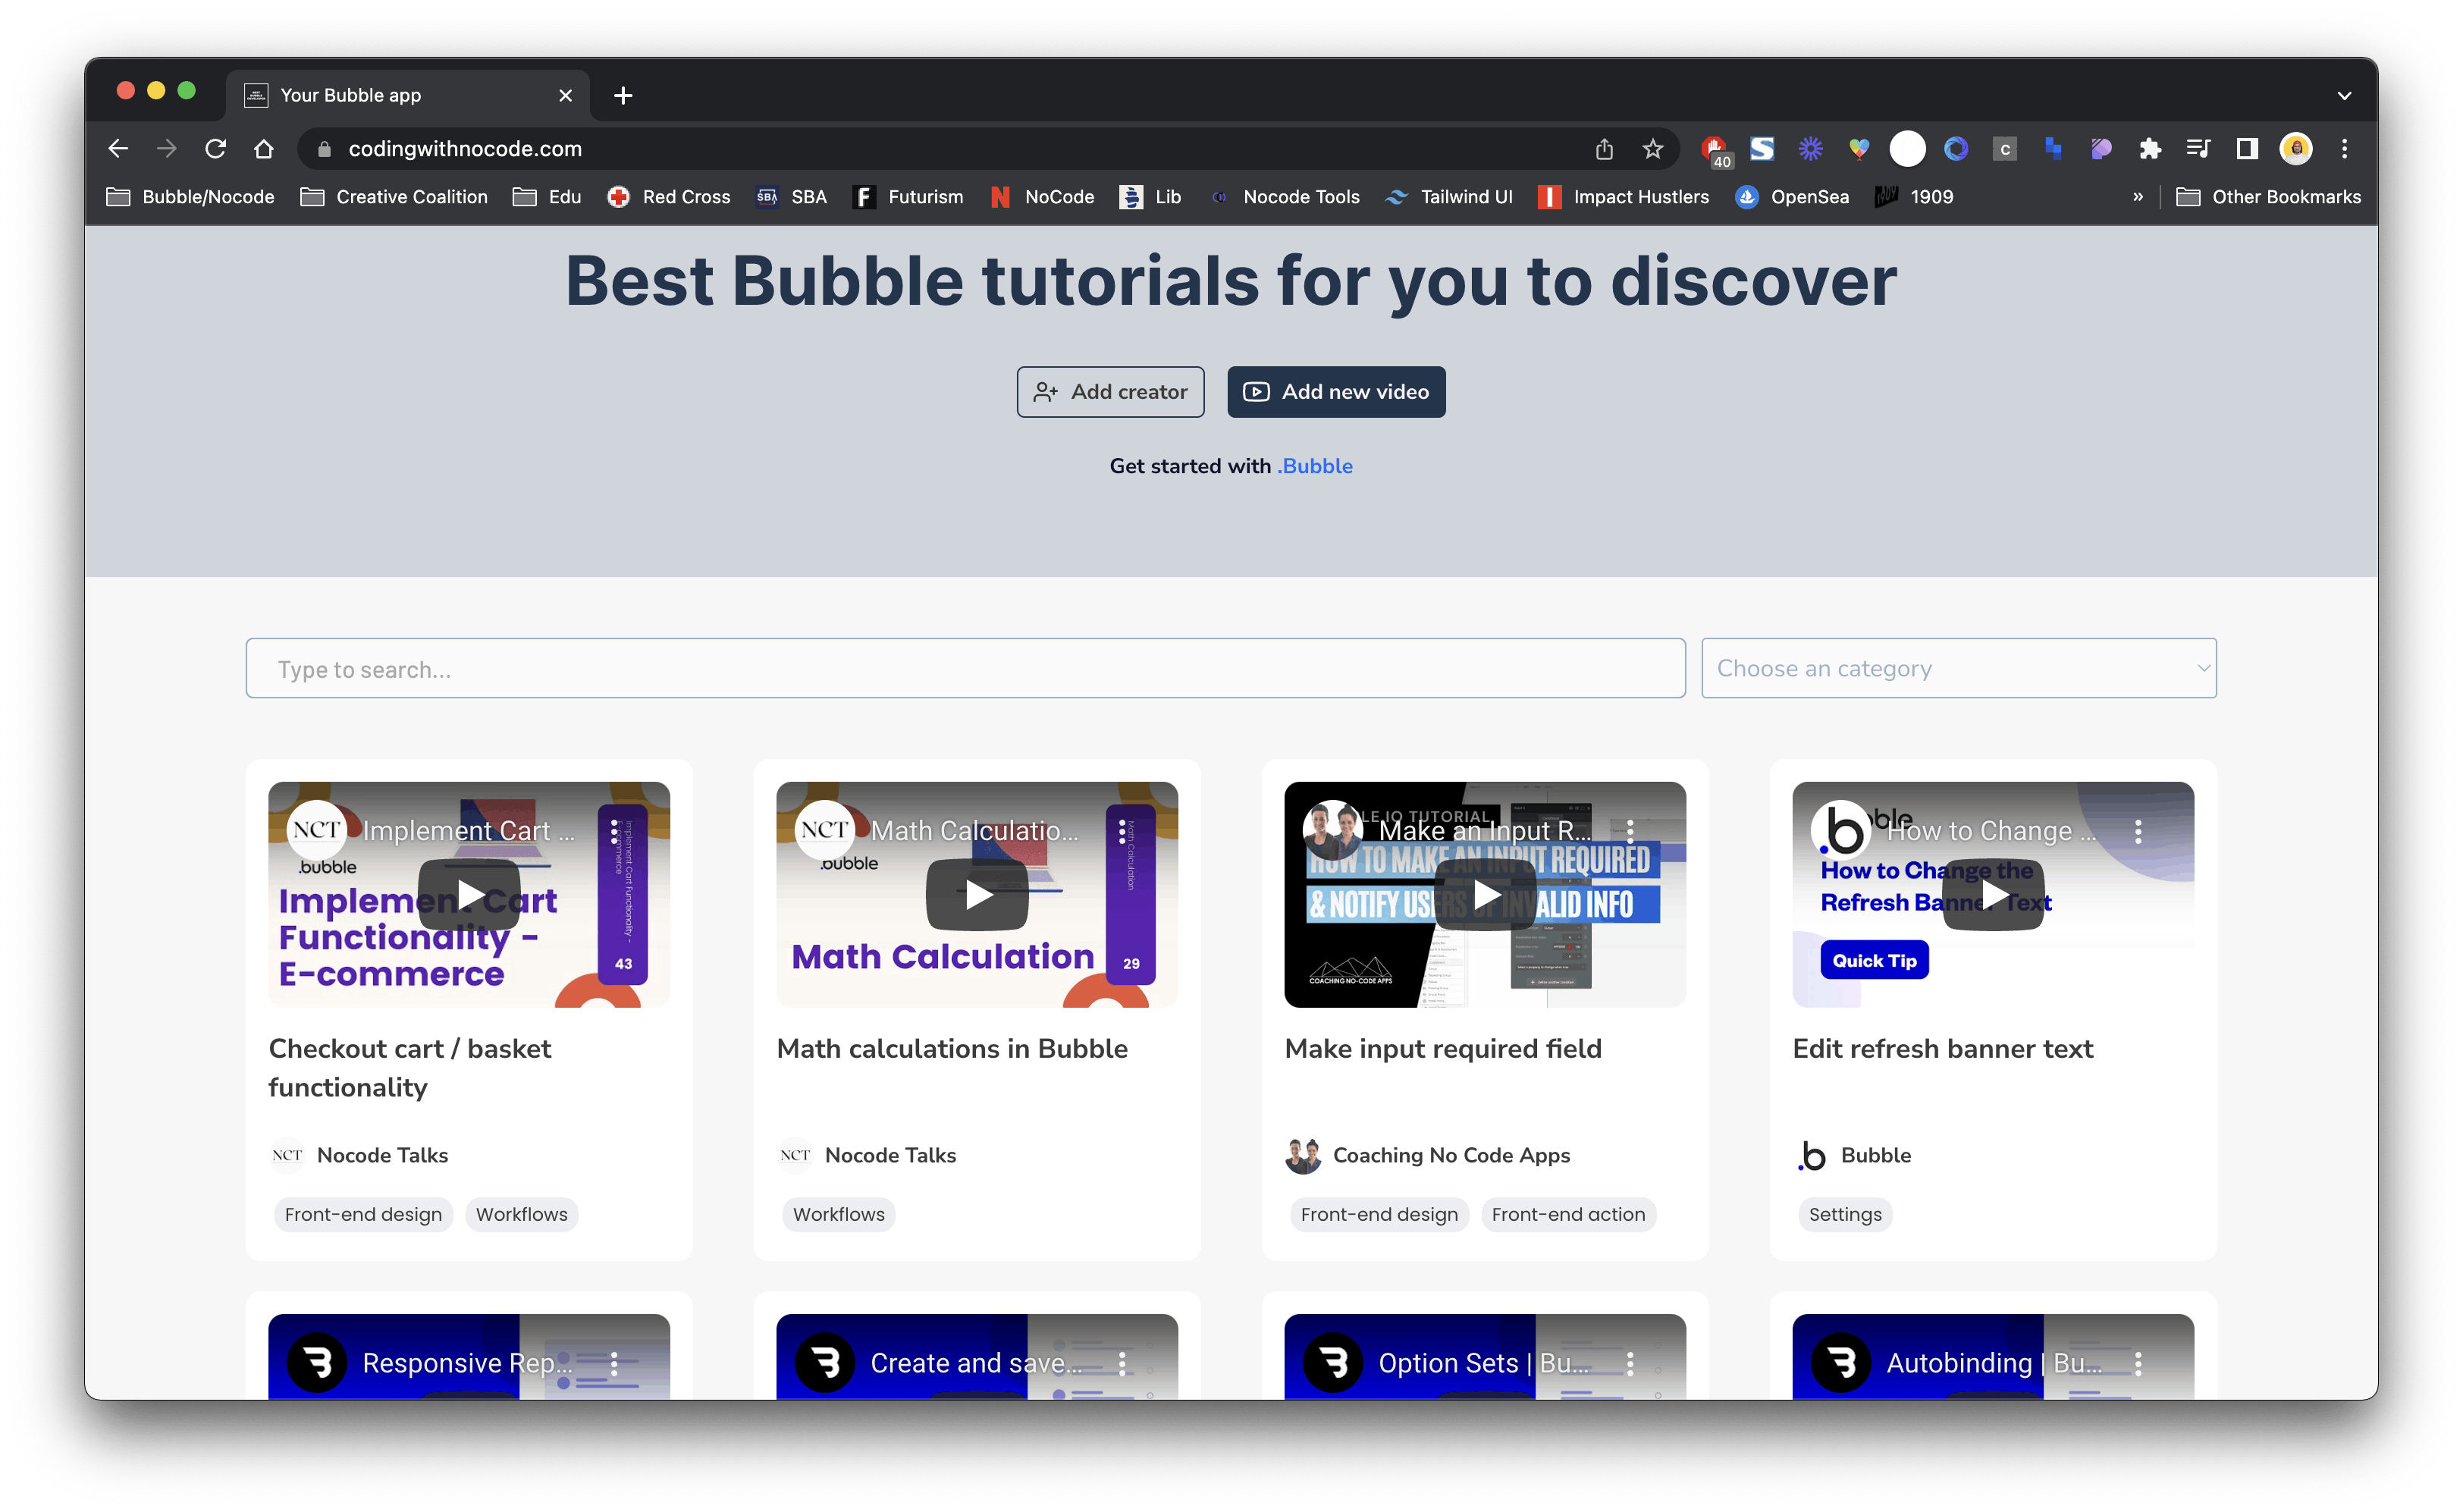Click the Math calculations in Bubble title
Image resolution: width=2463 pixels, height=1512 pixels.
952,1048
